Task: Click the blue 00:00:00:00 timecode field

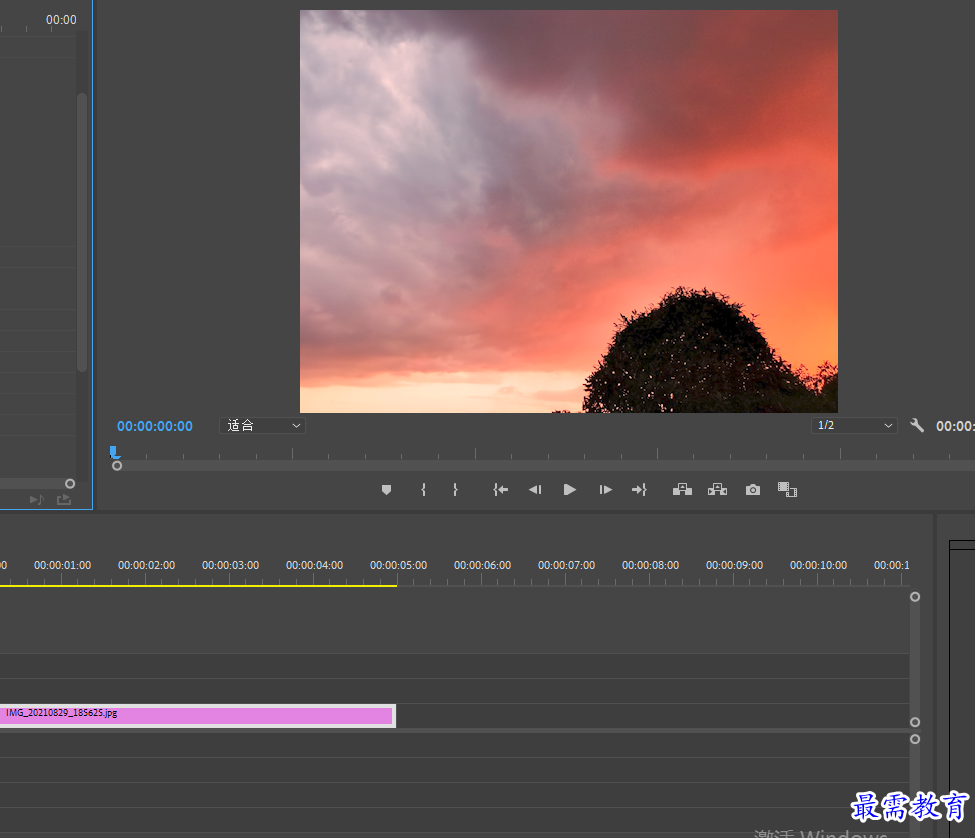Action: pos(155,426)
